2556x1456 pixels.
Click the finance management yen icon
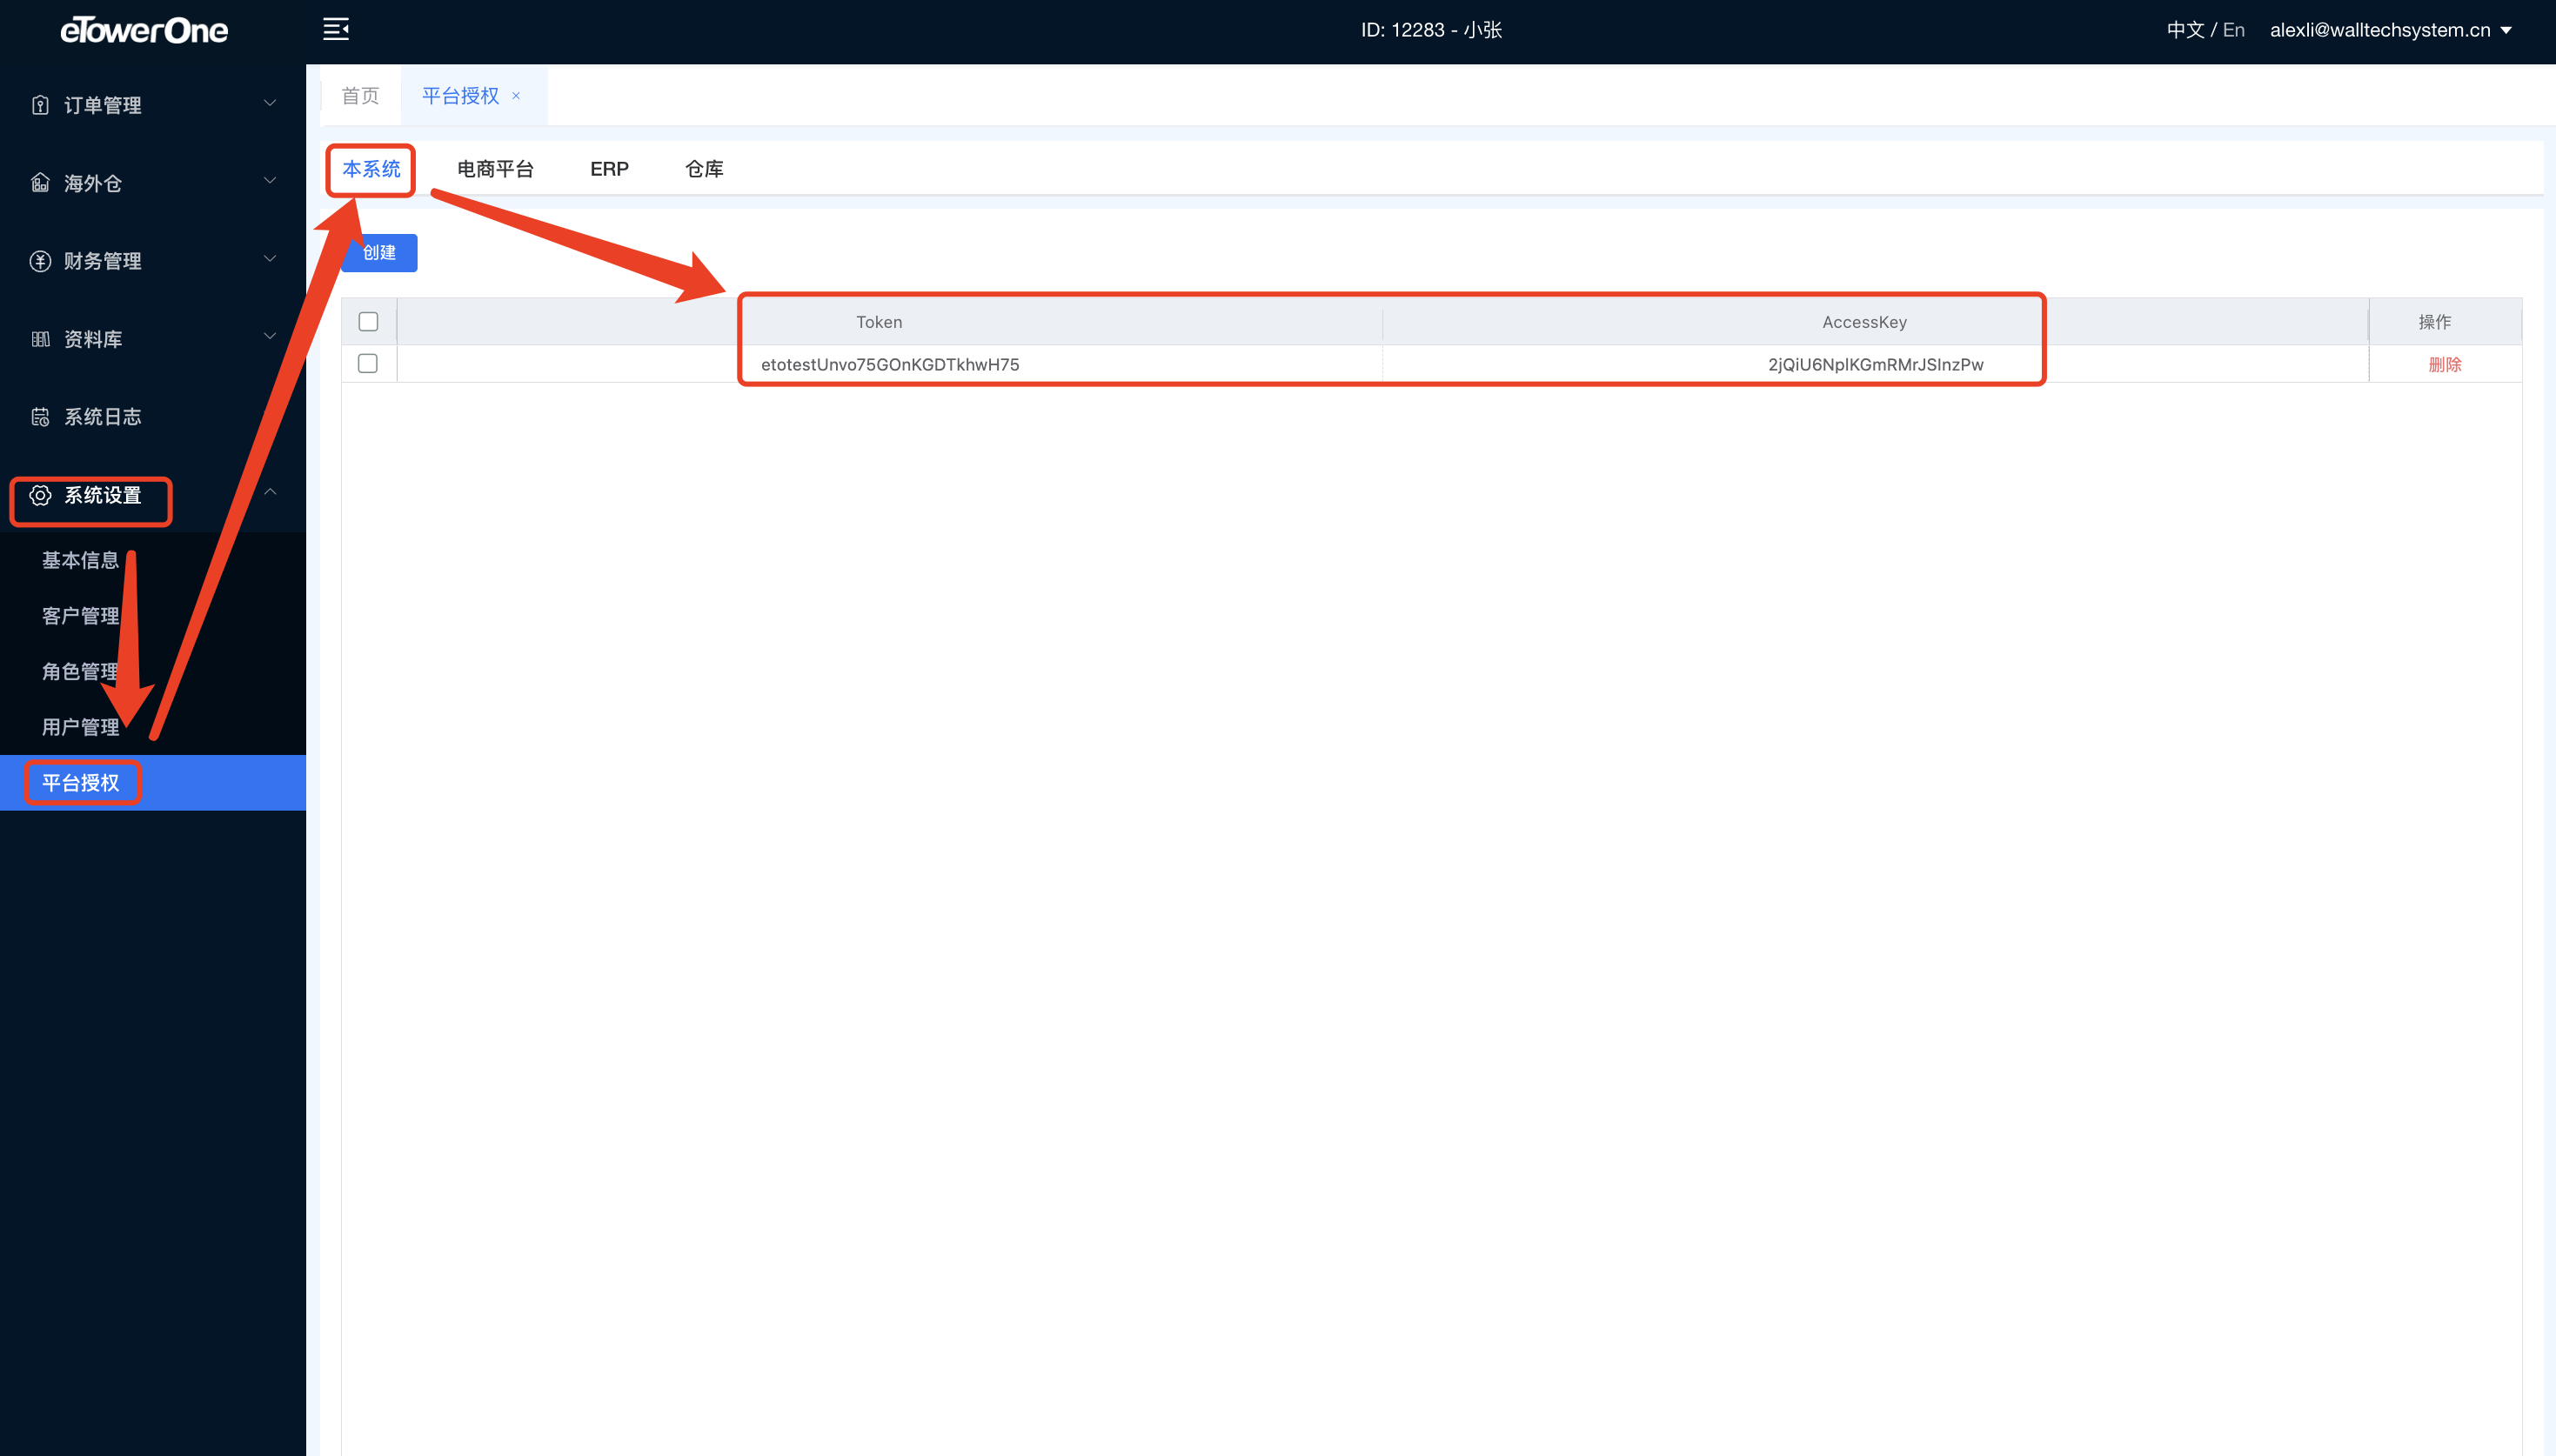(x=40, y=261)
